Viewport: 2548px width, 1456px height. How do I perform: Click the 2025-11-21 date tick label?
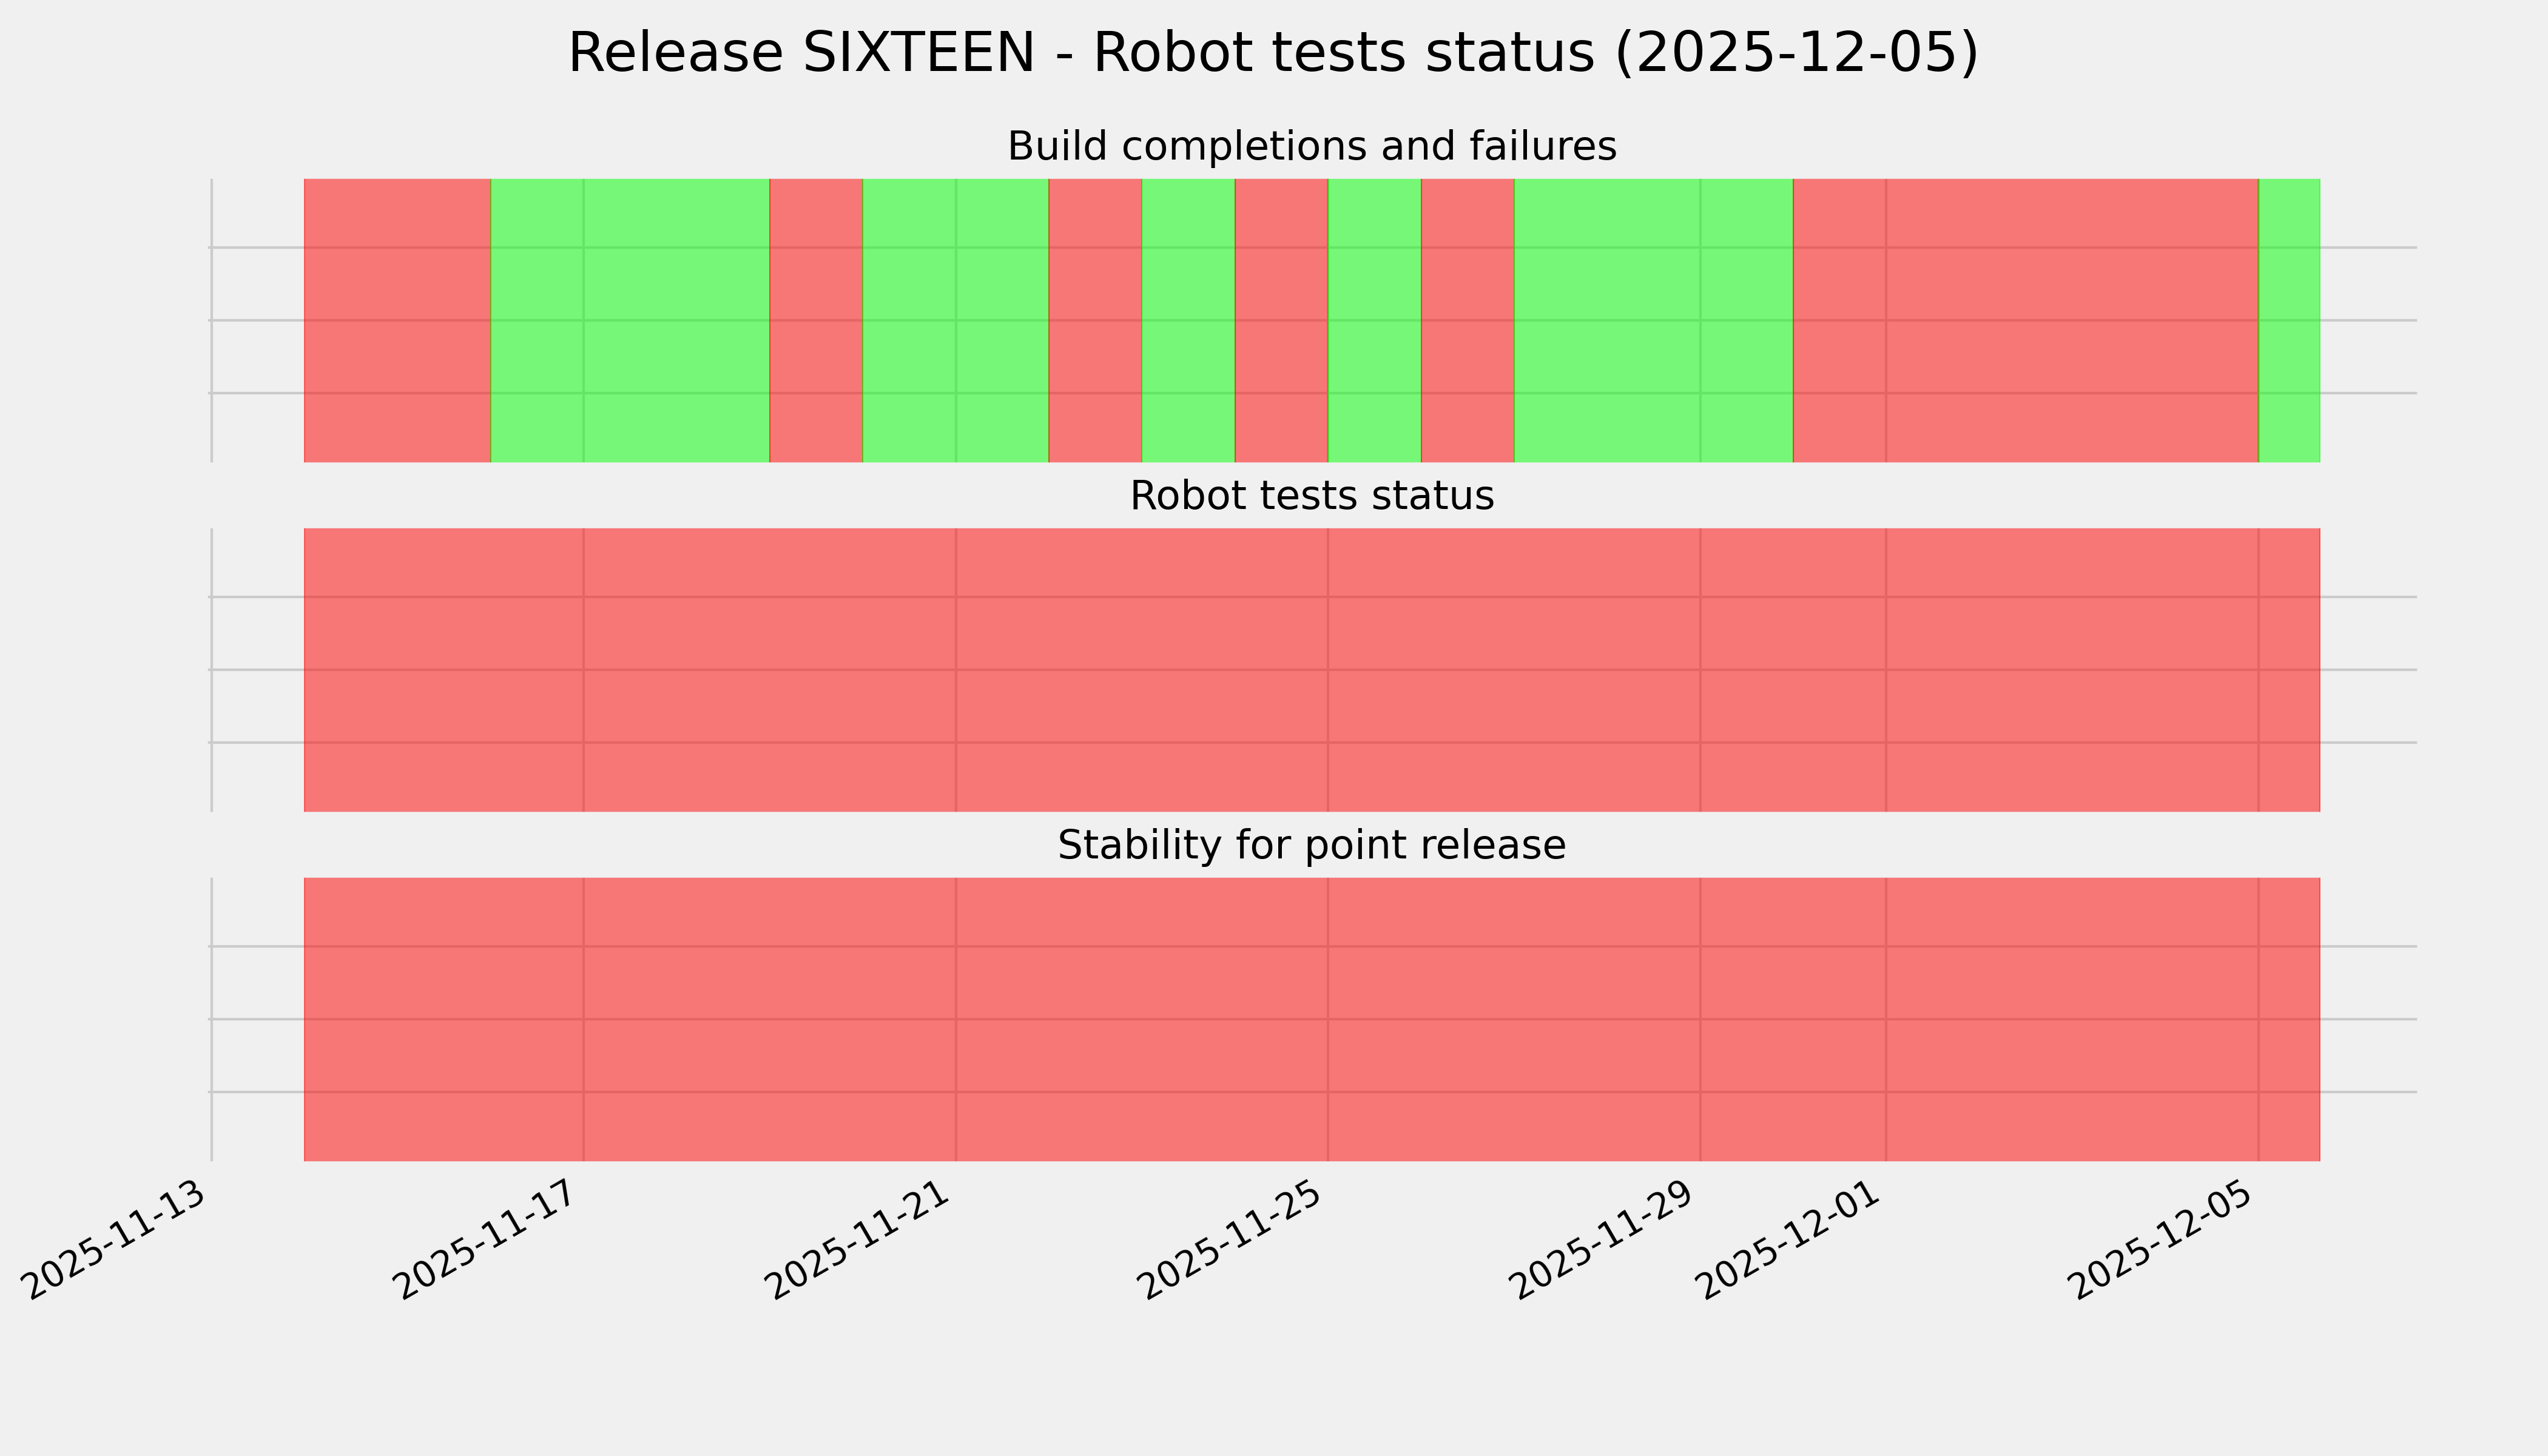(862, 1239)
